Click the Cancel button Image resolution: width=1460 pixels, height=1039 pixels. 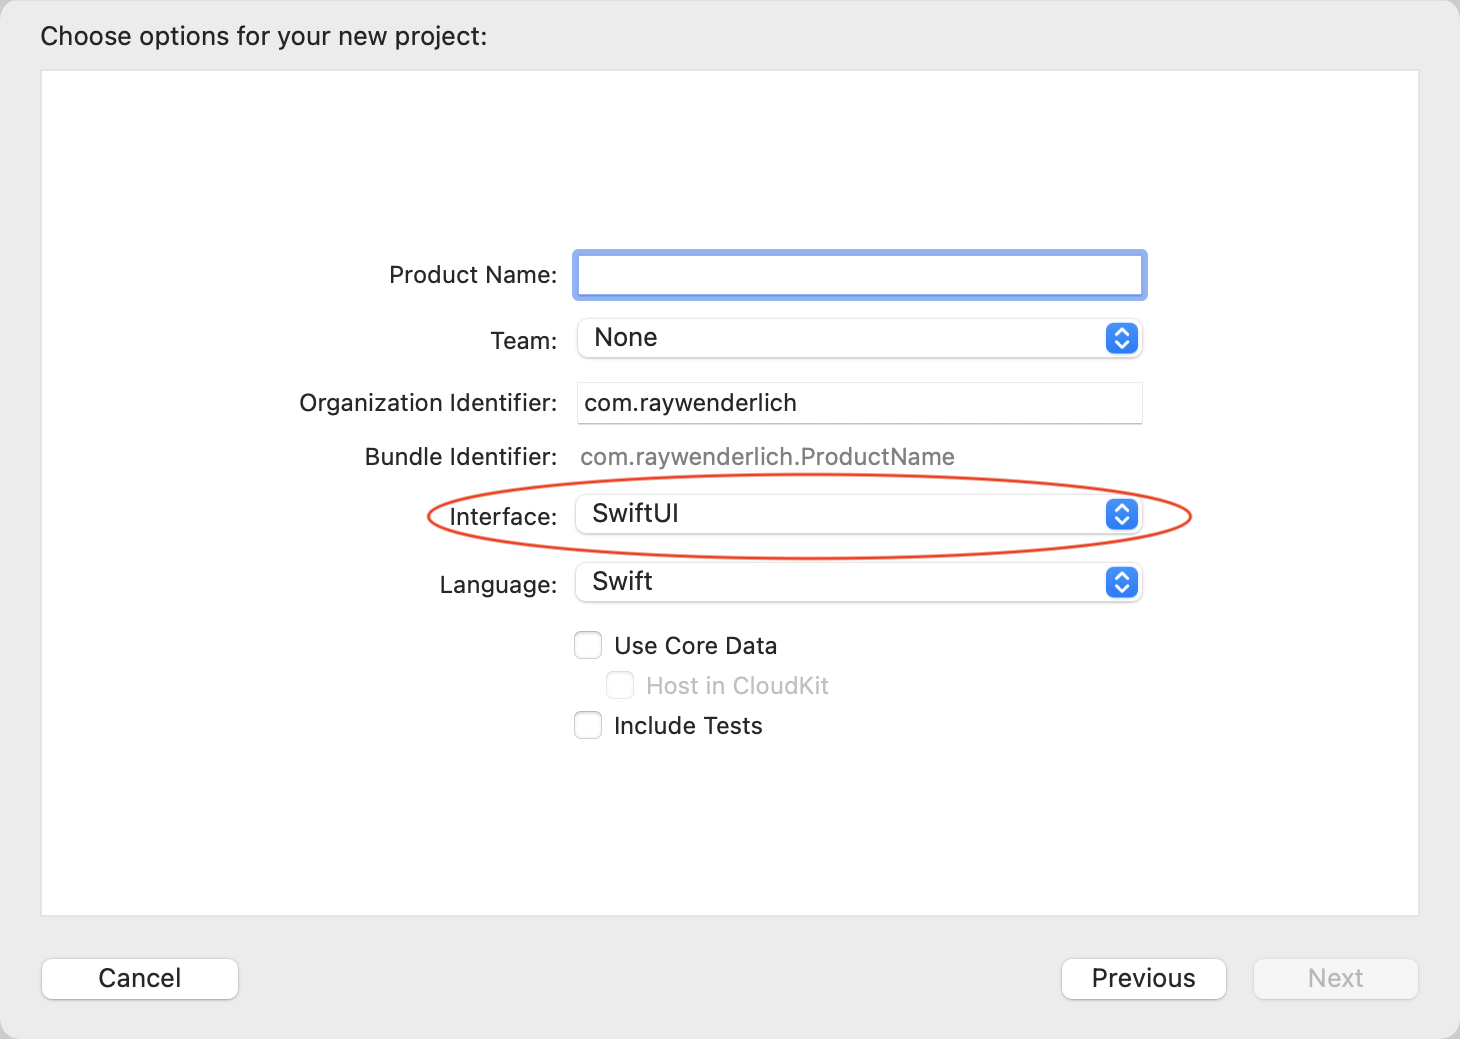coord(139,978)
